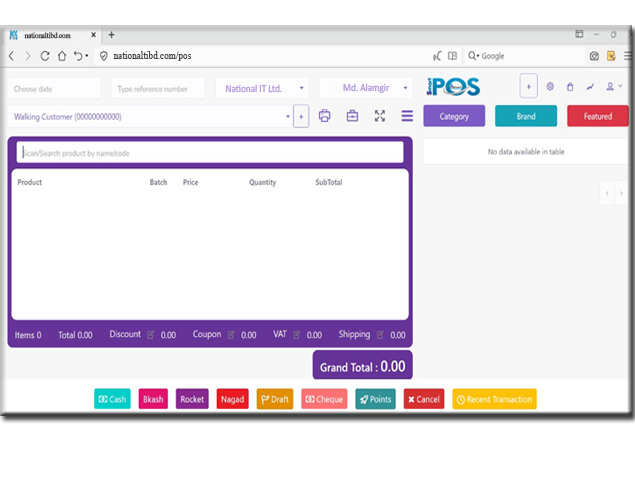635x486 pixels.
Task: Edit the Discount amount icon
Action: (151, 335)
